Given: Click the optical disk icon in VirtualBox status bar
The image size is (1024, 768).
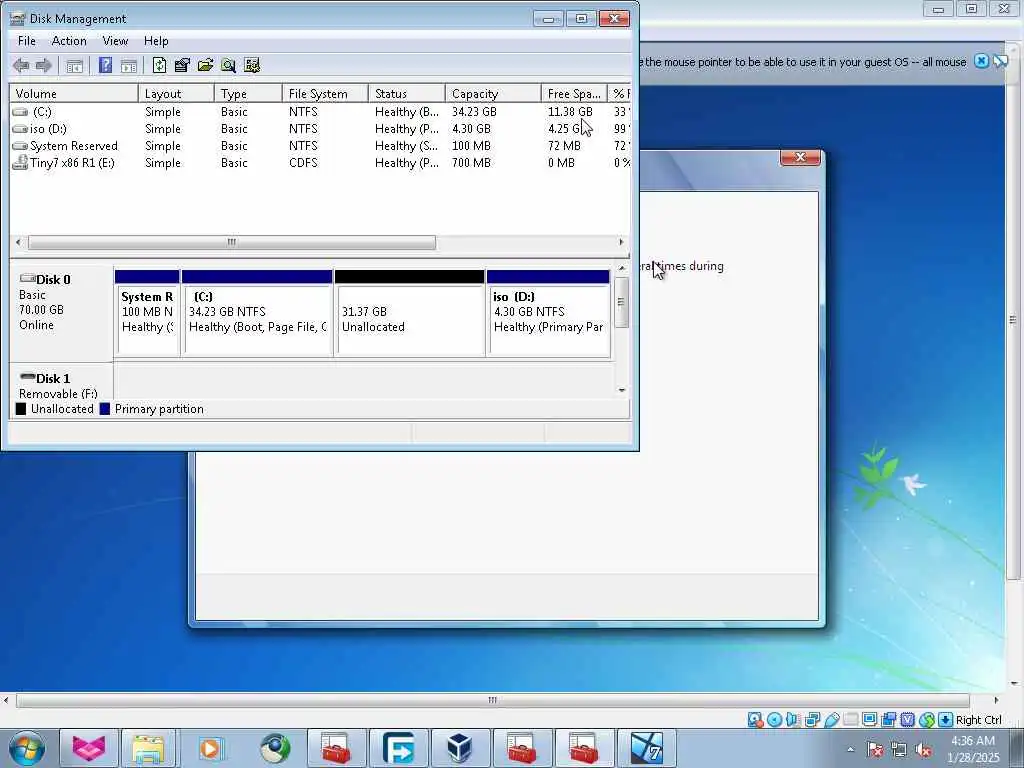Looking at the screenshot, I should click(x=775, y=720).
